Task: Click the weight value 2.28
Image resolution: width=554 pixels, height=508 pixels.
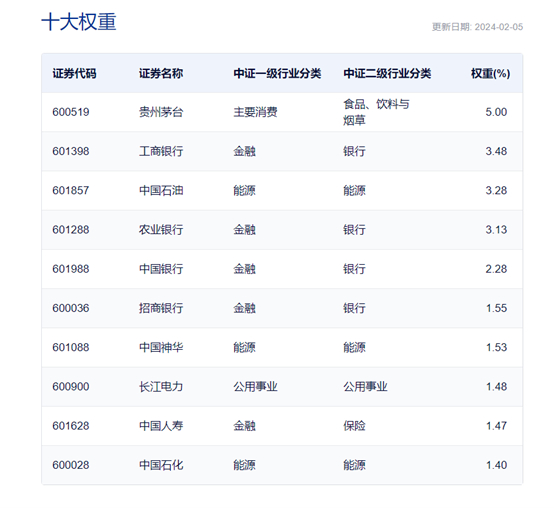Action: [x=496, y=269]
